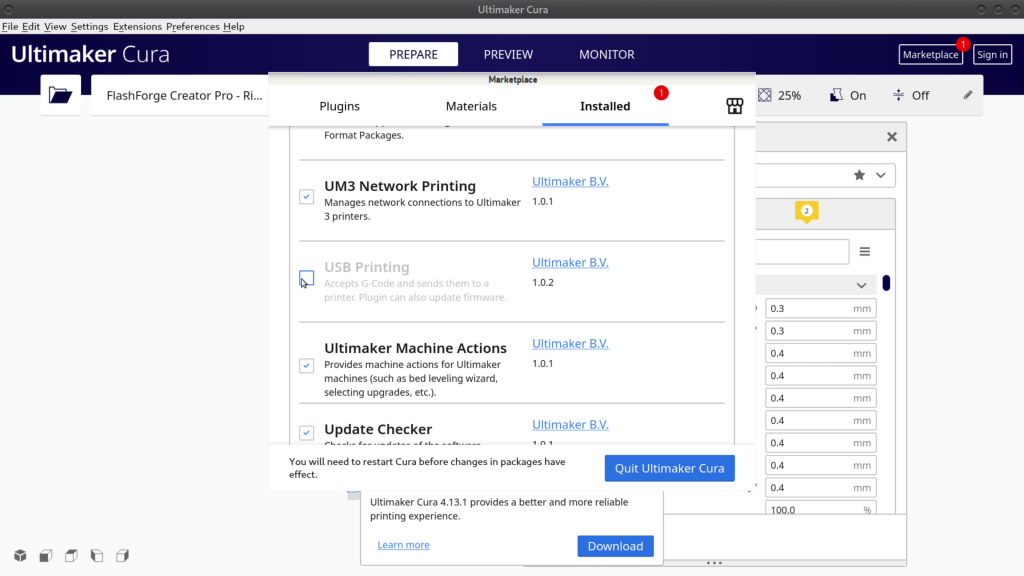This screenshot has height=576, width=1024.
Task: Switch to the Plugins tab
Action: point(340,106)
